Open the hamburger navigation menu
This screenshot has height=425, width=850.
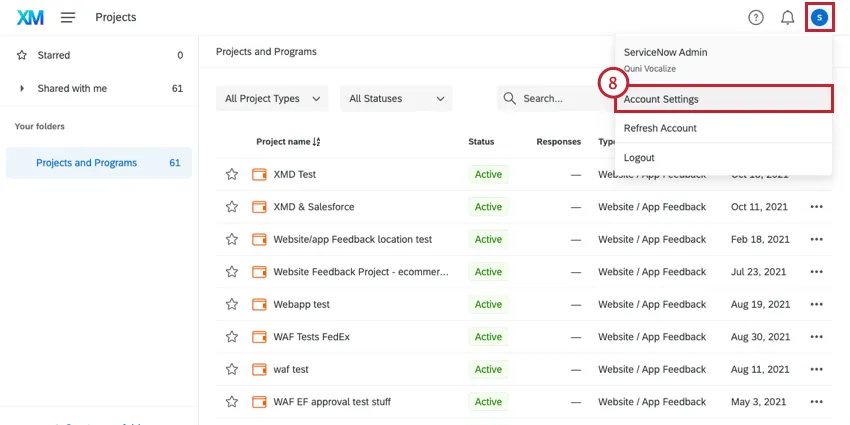[x=68, y=17]
